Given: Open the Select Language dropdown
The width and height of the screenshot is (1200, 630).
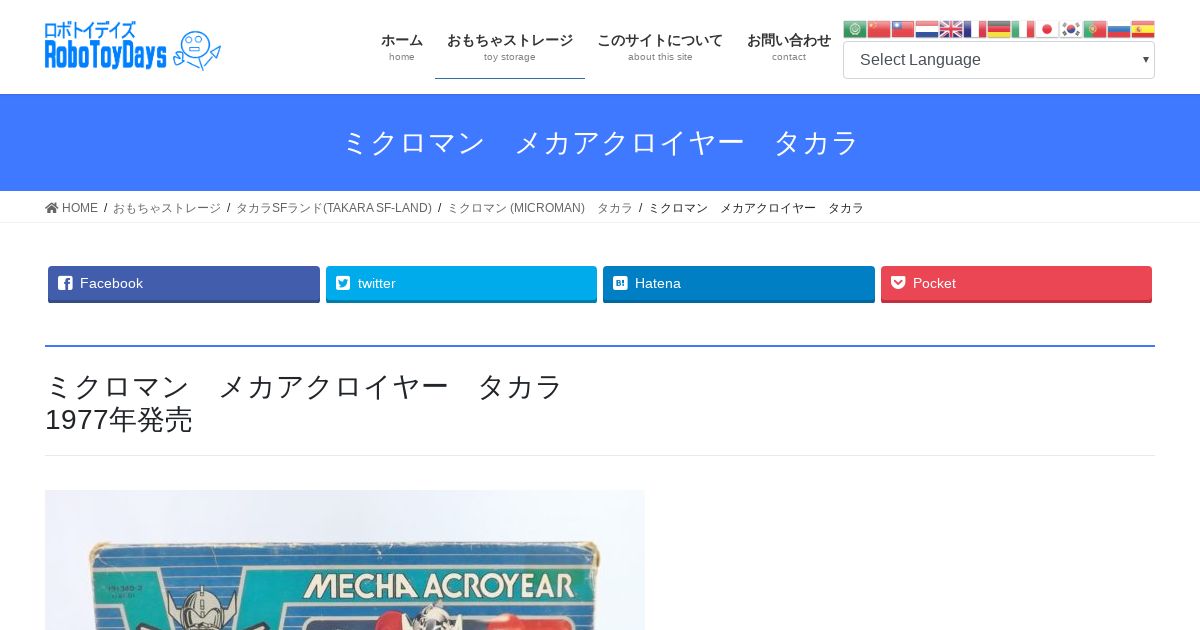Looking at the screenshot, I should [999, 60].
